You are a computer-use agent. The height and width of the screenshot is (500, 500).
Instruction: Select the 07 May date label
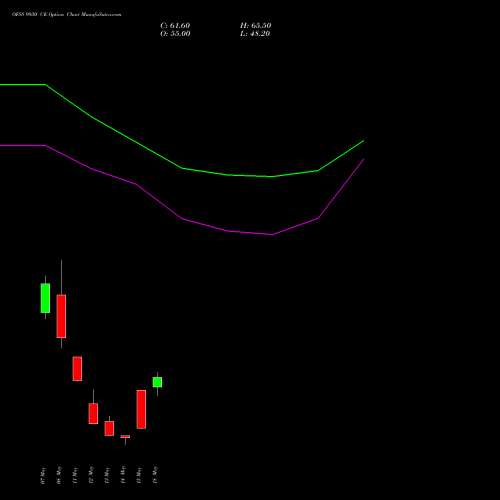click(43, 476)
